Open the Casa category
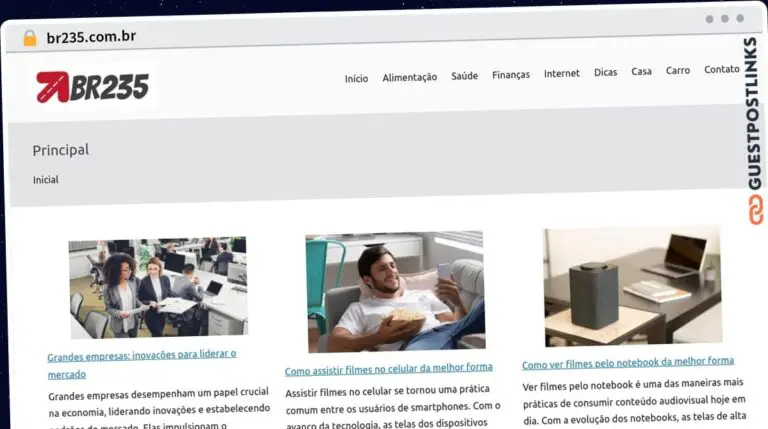 tap(641, 72)
